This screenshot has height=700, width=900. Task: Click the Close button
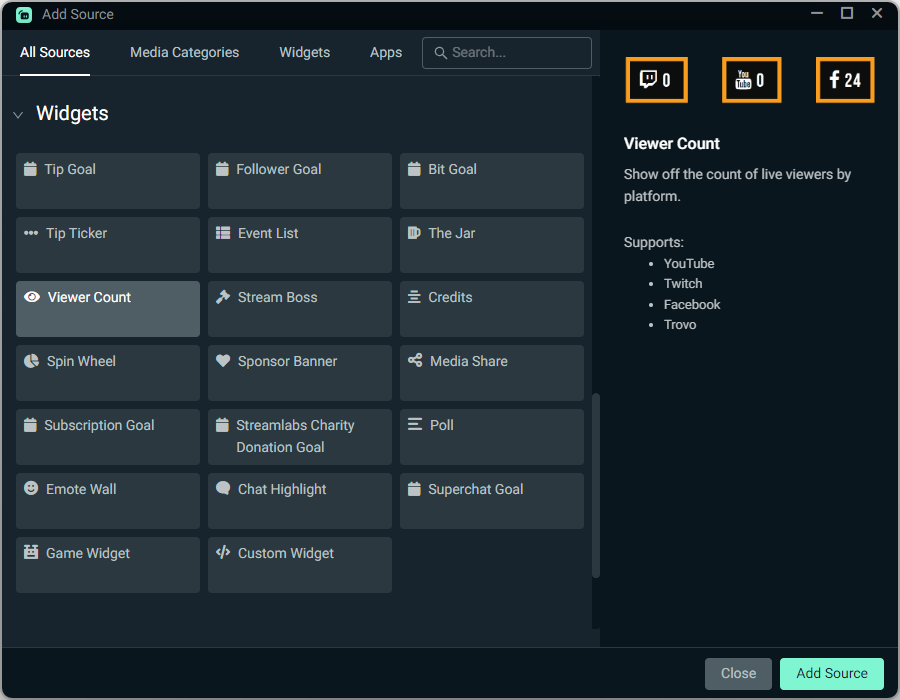tap(738, 674)
